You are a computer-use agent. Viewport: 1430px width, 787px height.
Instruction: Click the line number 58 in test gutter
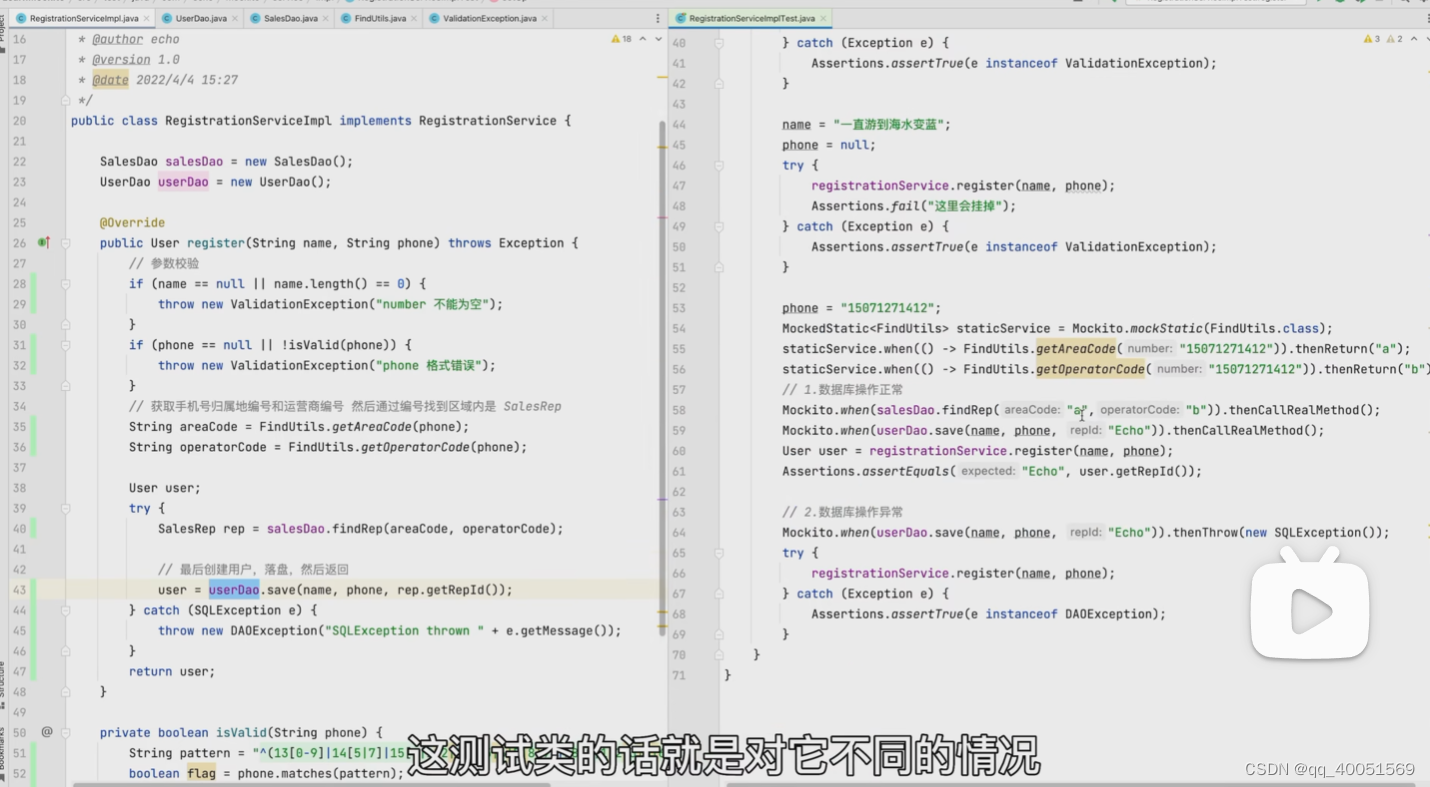coord(679,410)
